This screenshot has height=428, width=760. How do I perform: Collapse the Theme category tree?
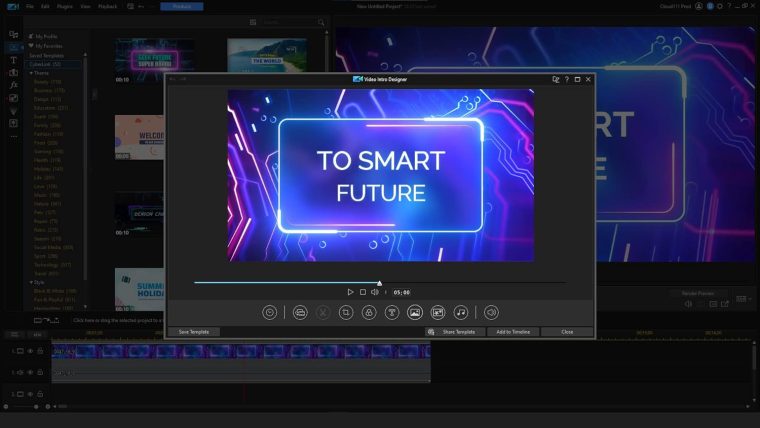[31, 73]
